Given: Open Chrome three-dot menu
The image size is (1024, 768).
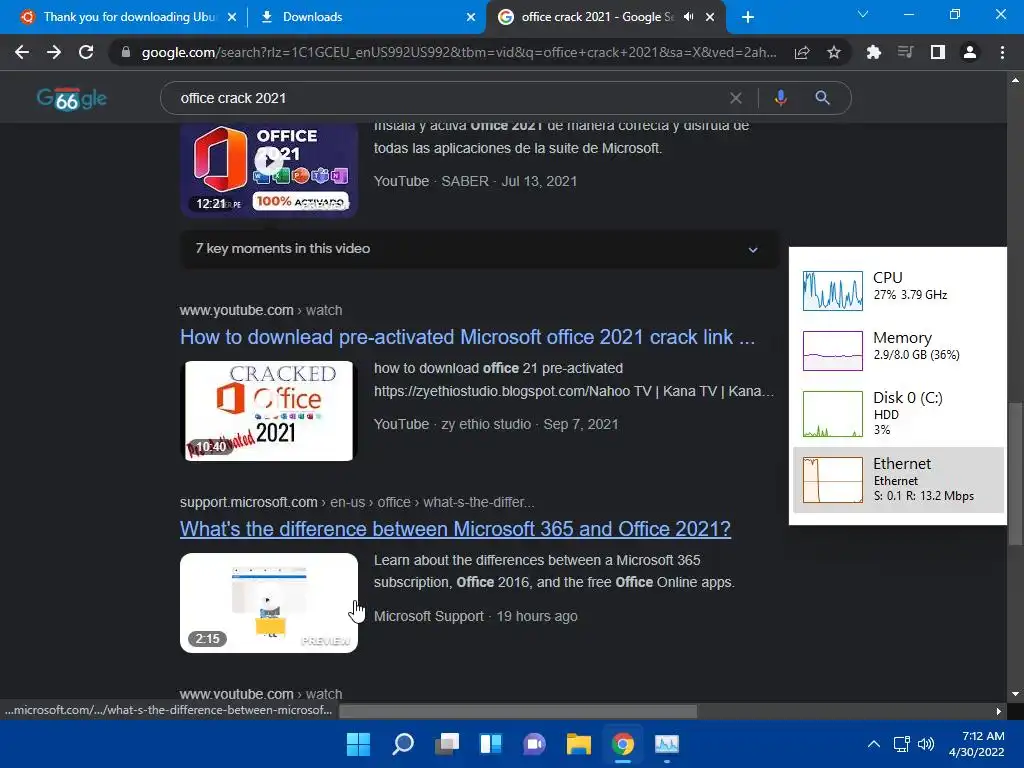Looking at the screenshot, I should [x=1002, y=52].
